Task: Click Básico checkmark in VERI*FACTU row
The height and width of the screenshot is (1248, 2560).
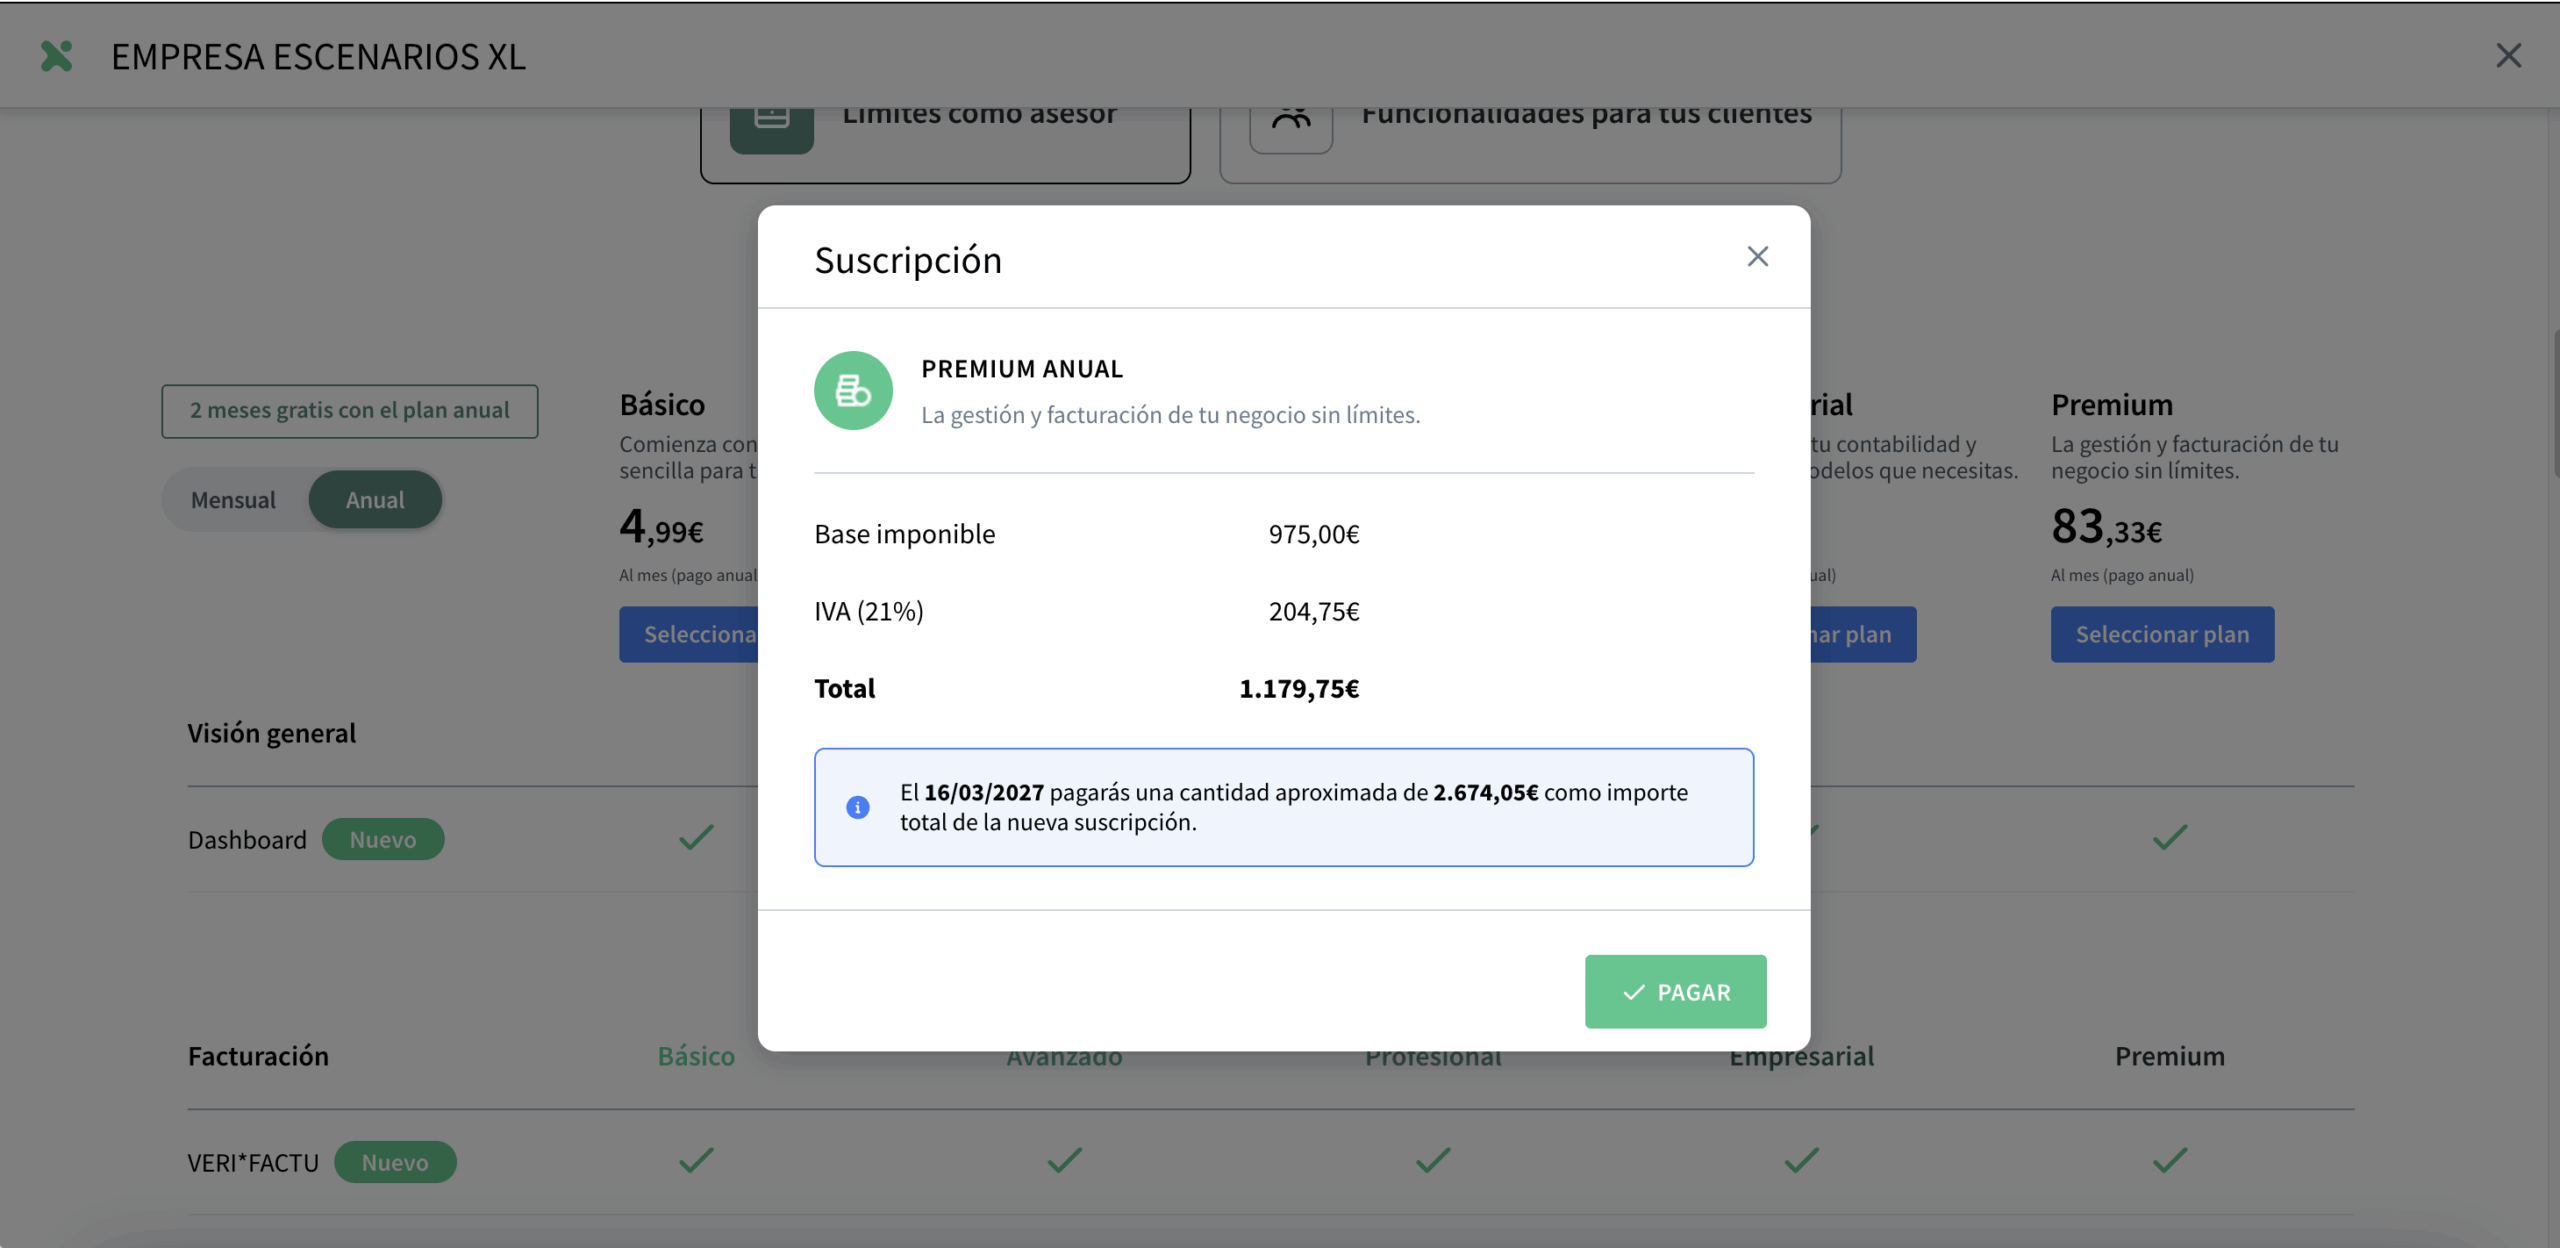Action: click(x=696, y=1160)
